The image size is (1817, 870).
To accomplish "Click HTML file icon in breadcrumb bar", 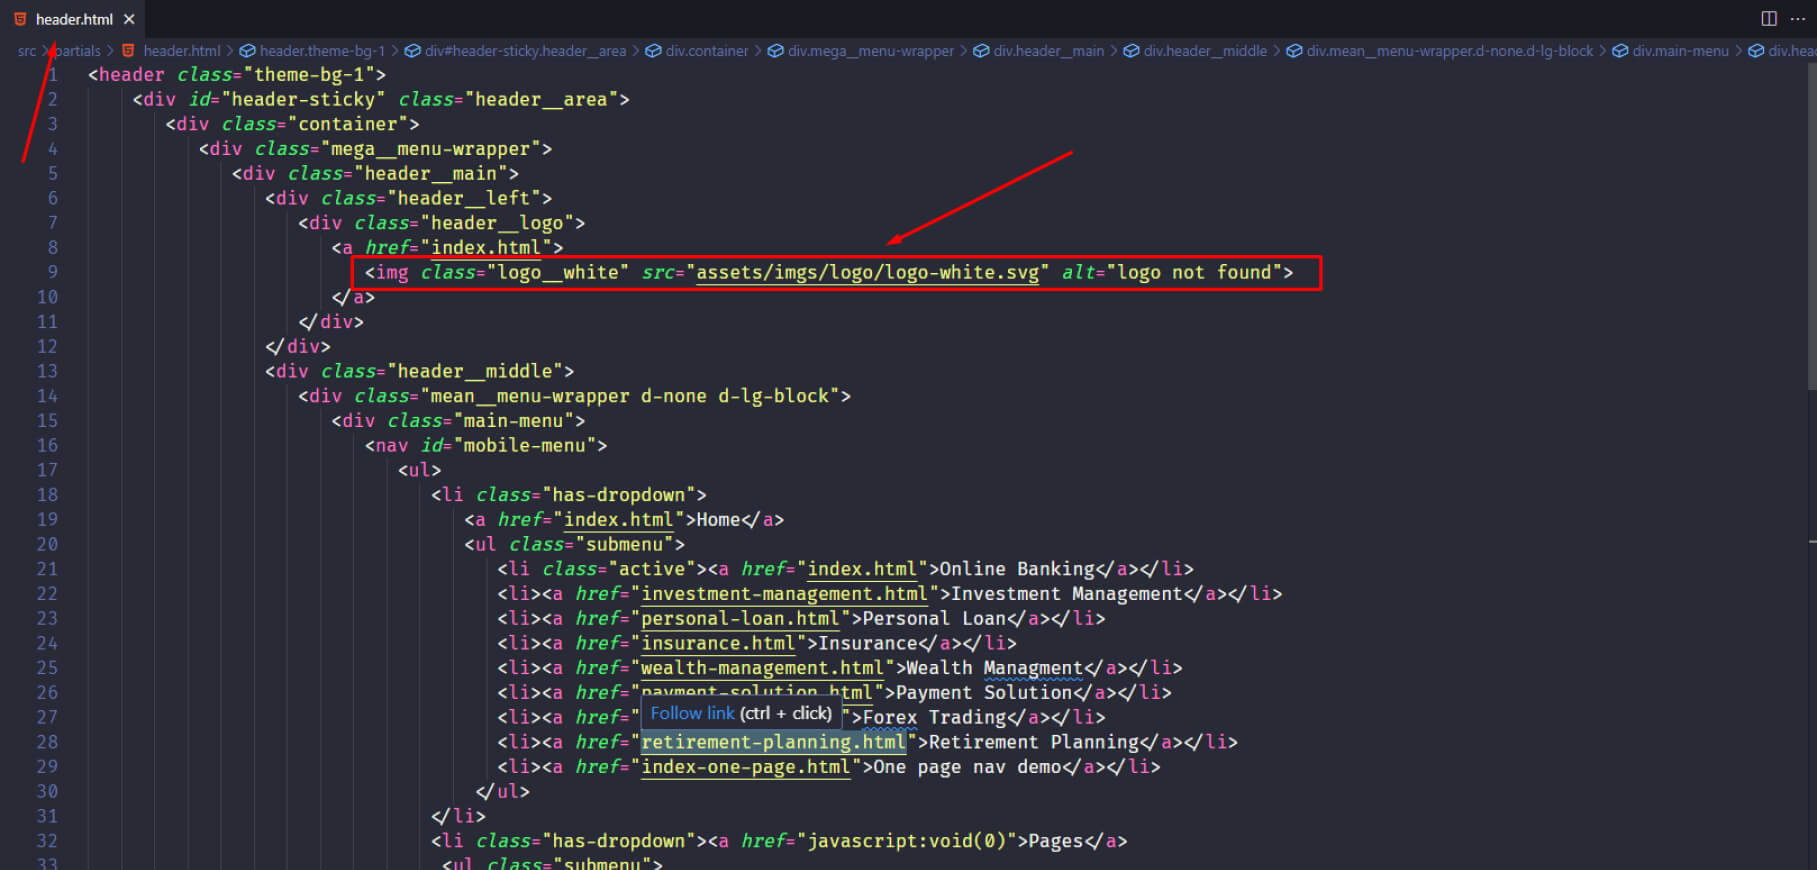I will [128, 51].
